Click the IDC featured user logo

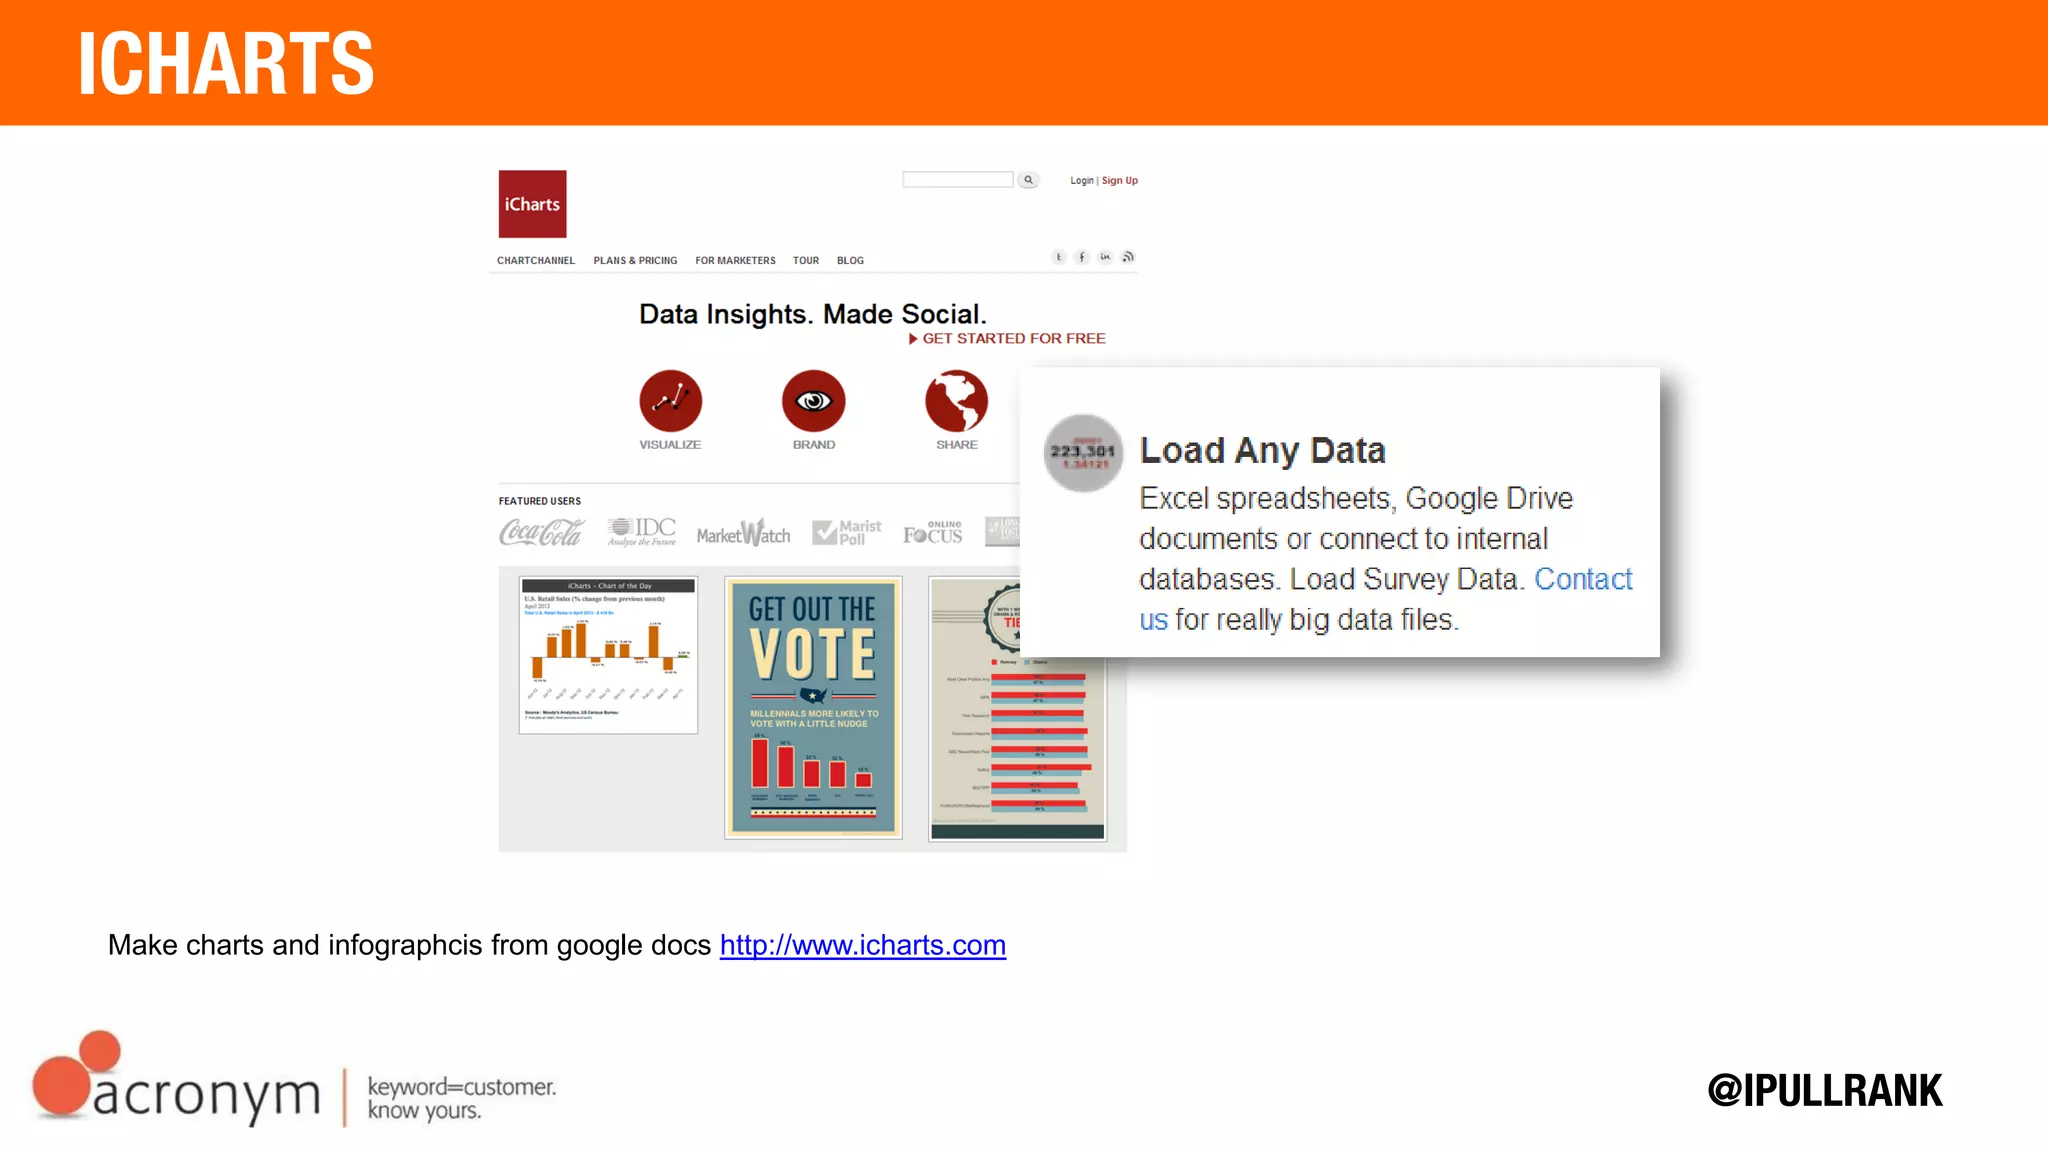(x=642, y=532)
